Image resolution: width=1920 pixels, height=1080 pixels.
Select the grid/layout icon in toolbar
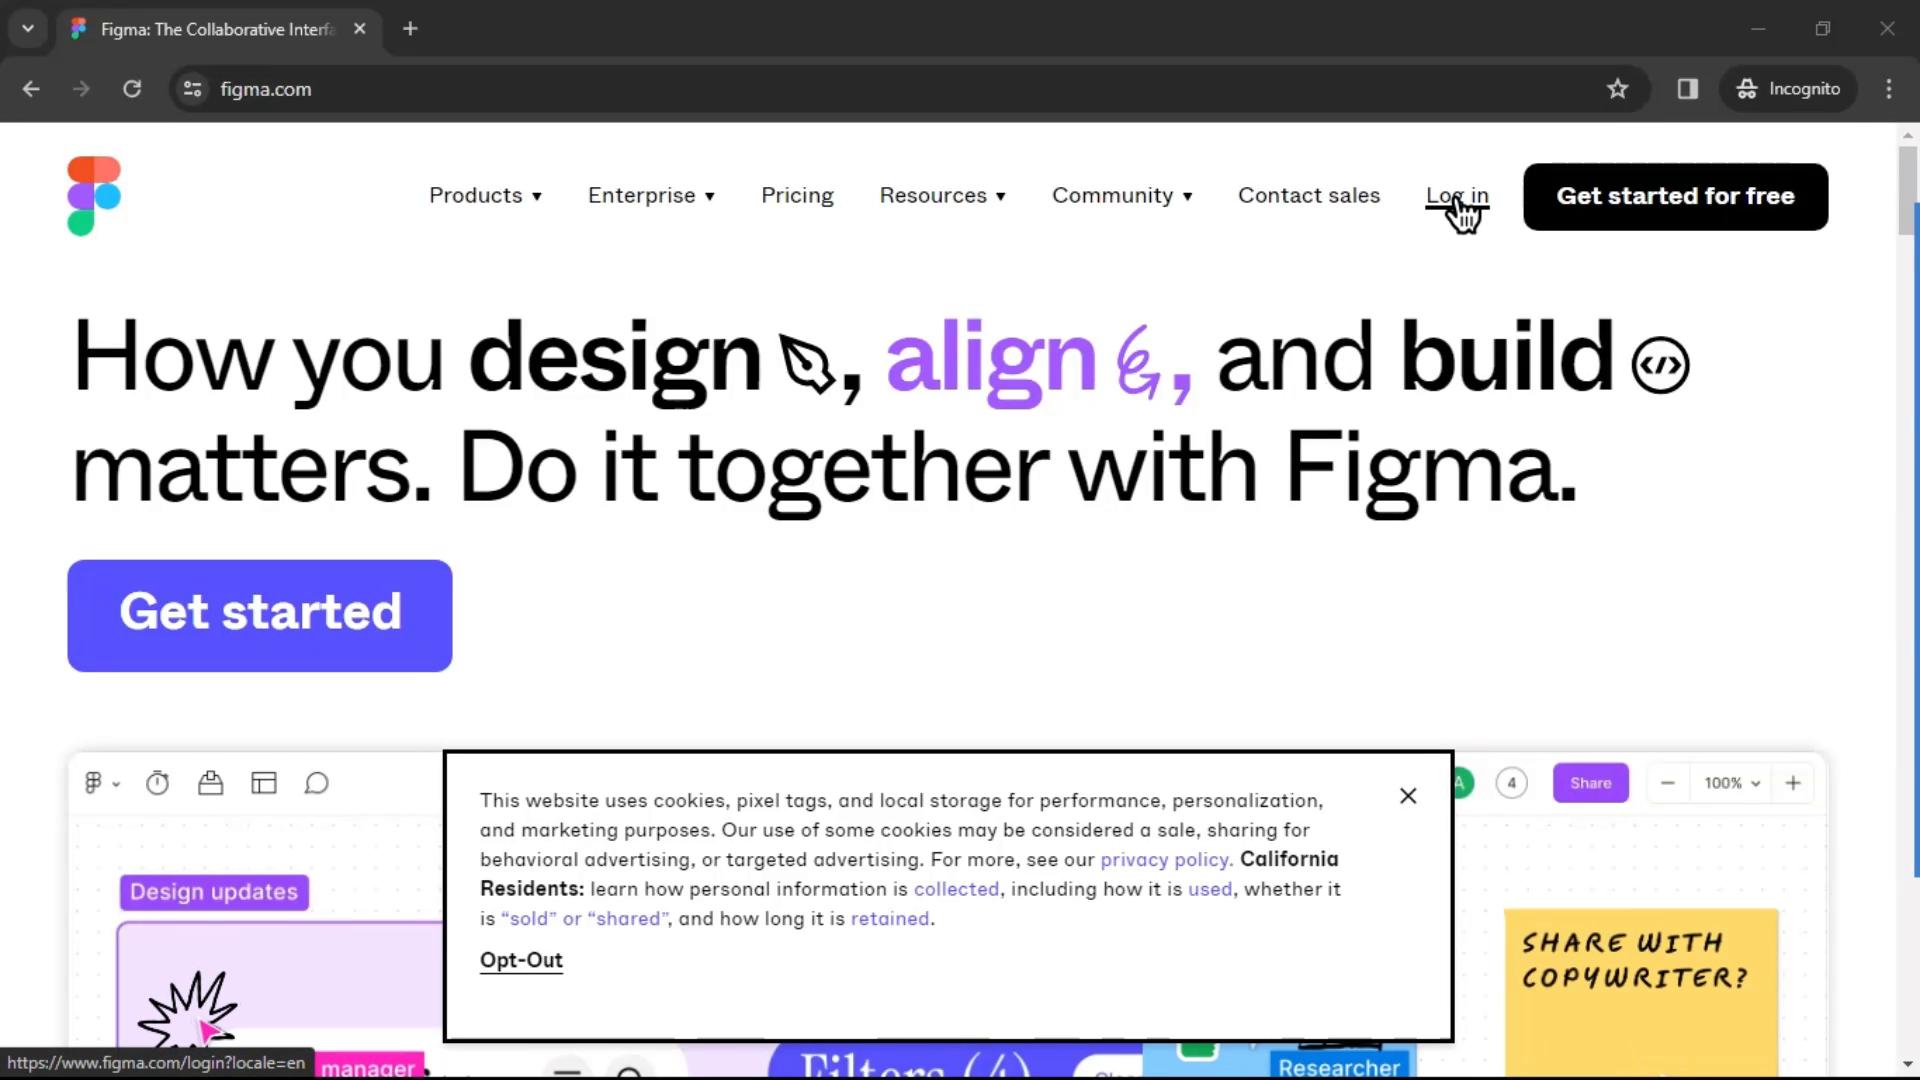[264, 782]
